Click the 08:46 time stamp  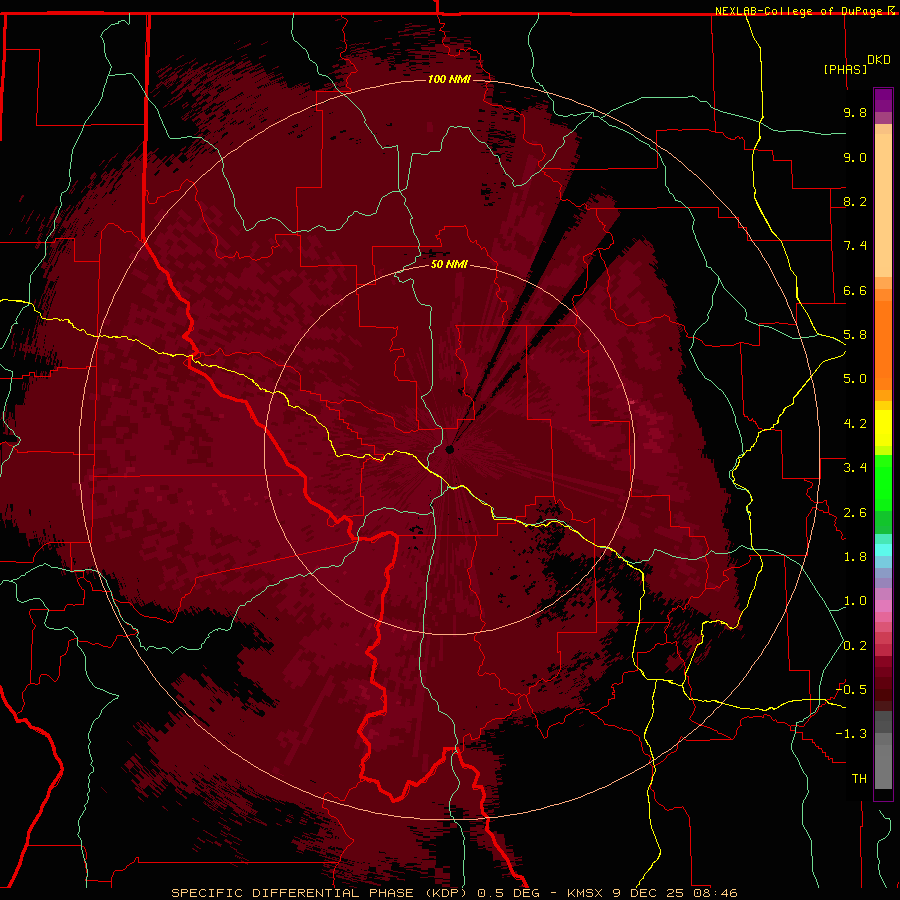pos(715,893)
